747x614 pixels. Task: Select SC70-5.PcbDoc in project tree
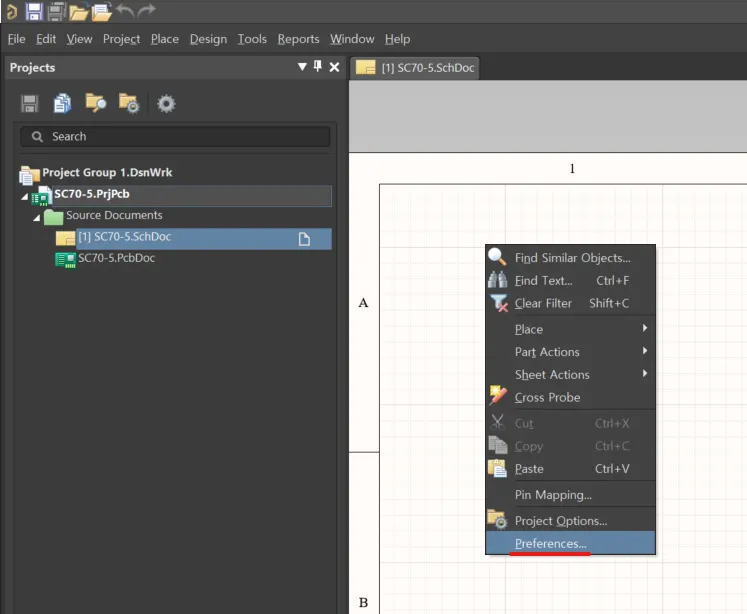tap(116, 258)
